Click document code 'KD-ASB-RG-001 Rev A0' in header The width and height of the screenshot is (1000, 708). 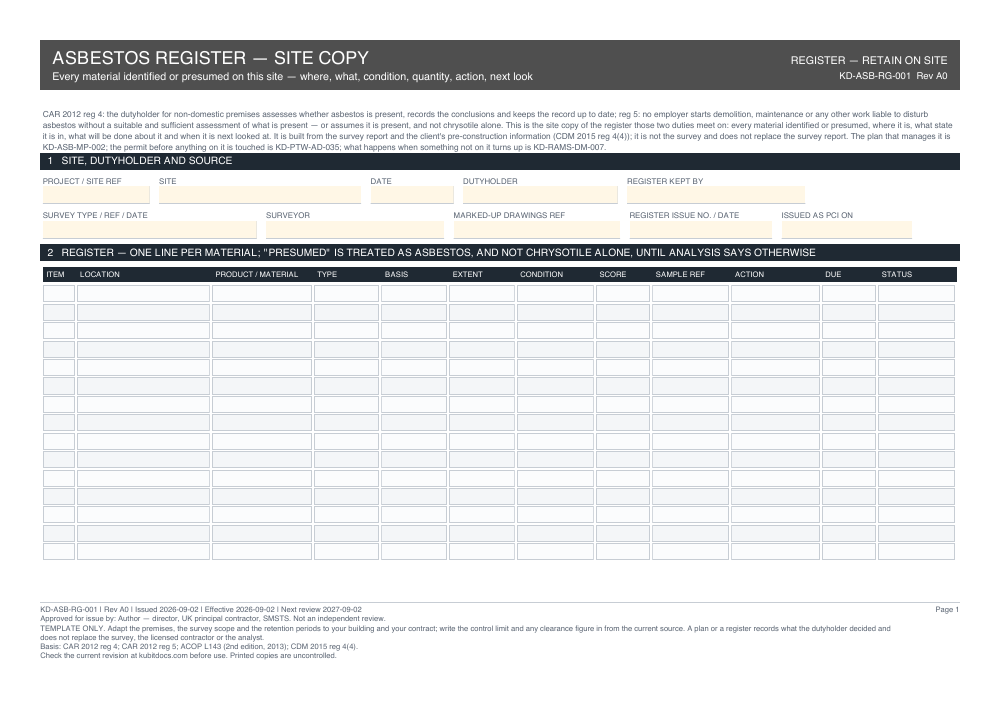(893, 76)
